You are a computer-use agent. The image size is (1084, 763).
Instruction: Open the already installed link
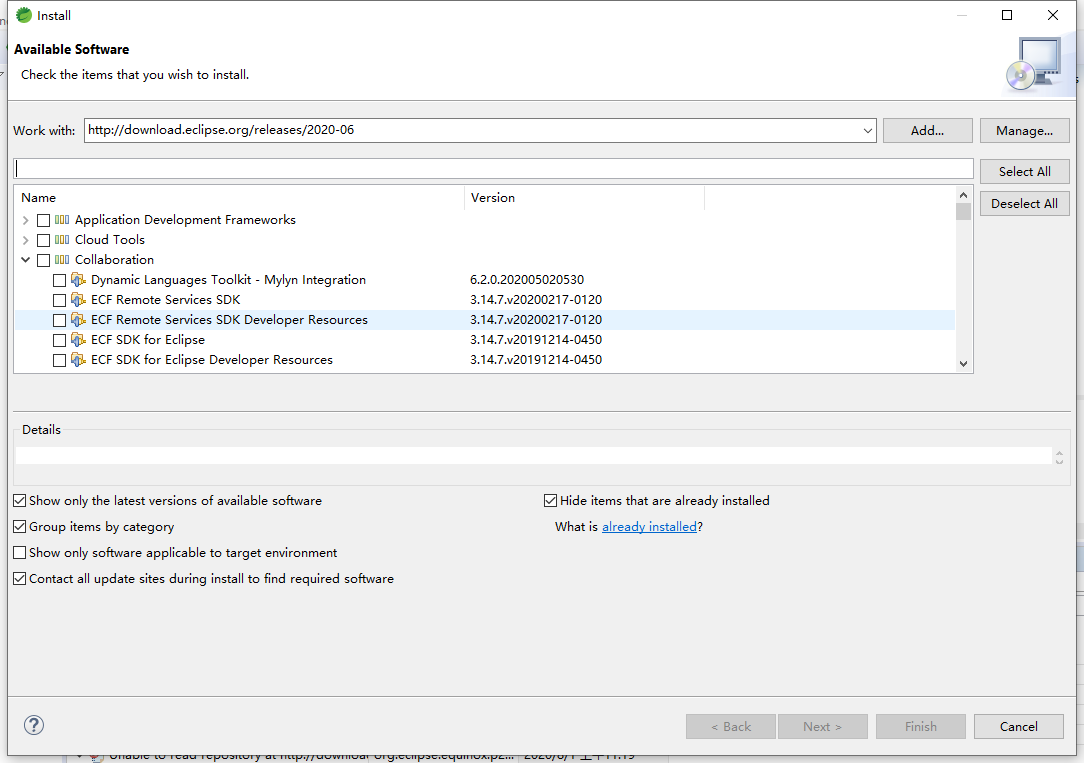click(649, 527)
